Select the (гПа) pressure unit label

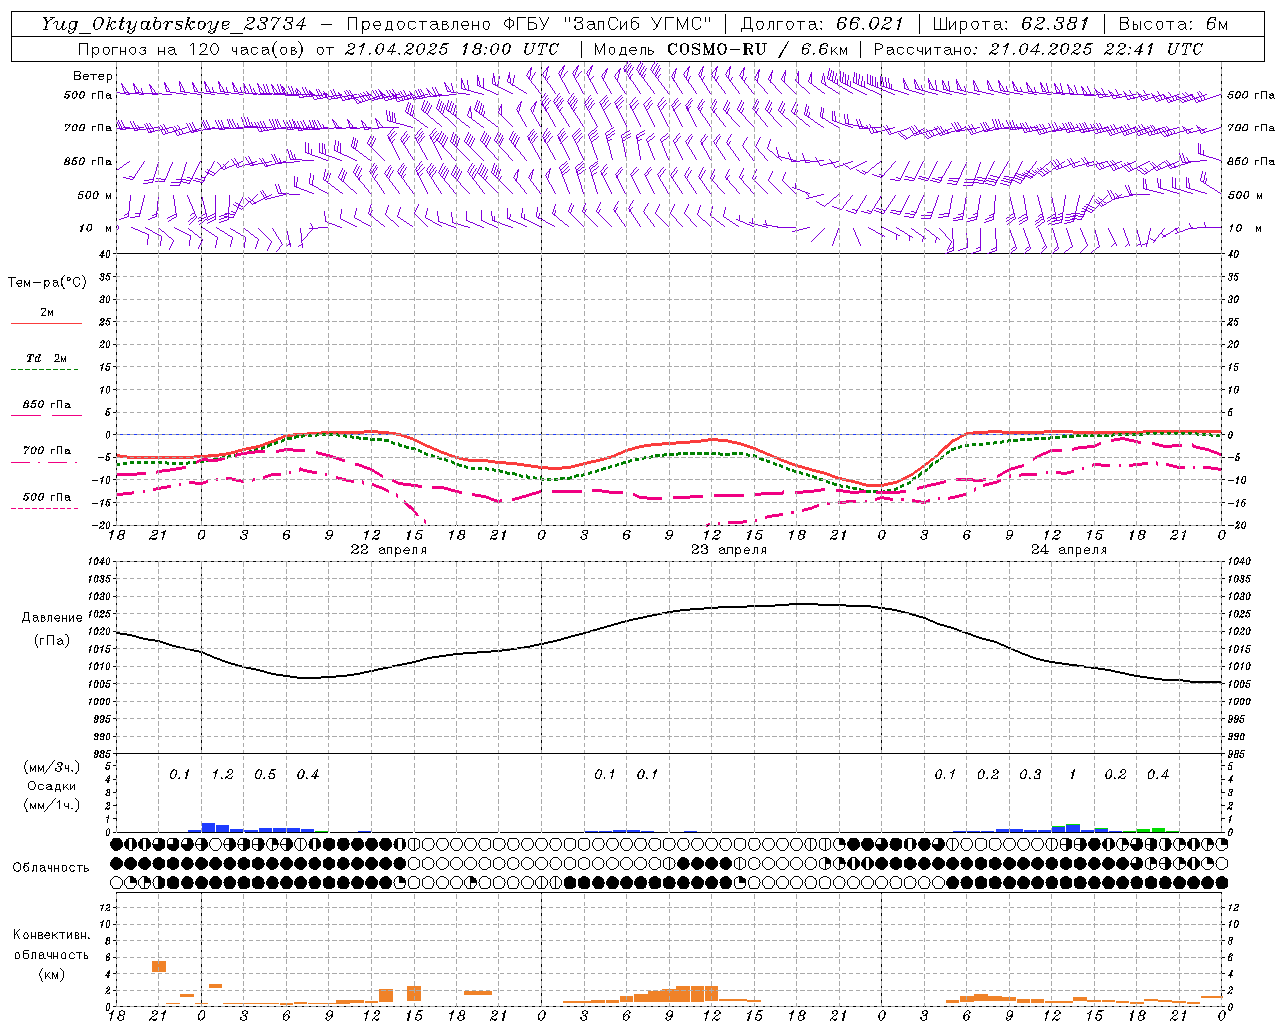(52, 640)
